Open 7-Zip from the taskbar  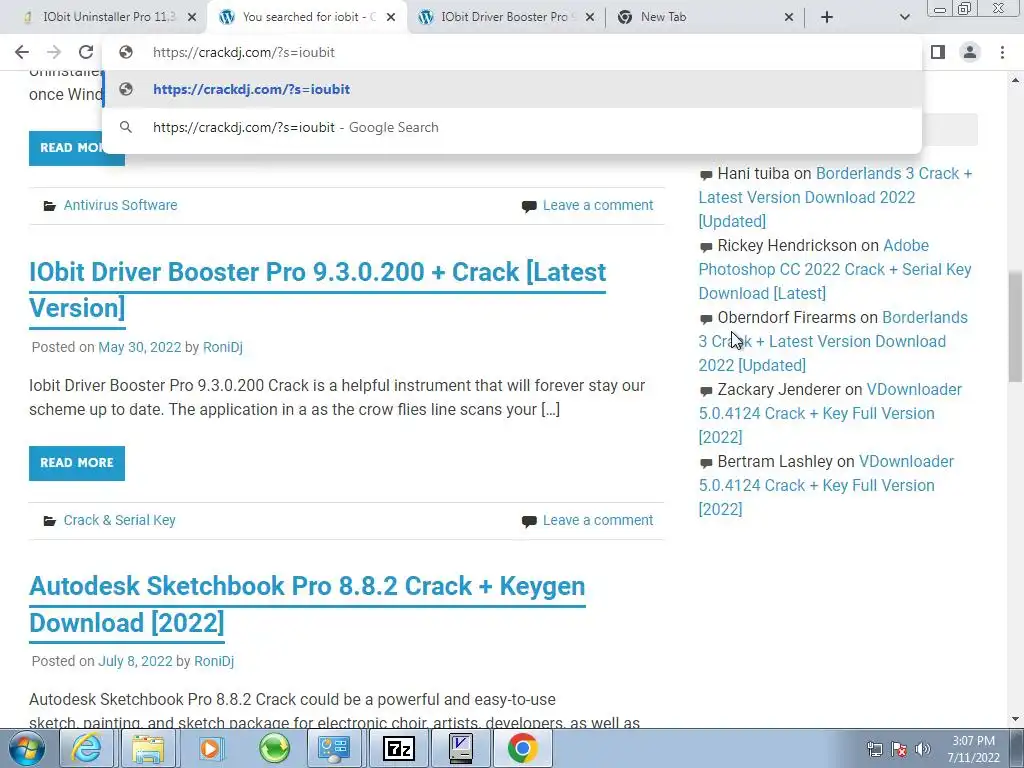(399, 748)
